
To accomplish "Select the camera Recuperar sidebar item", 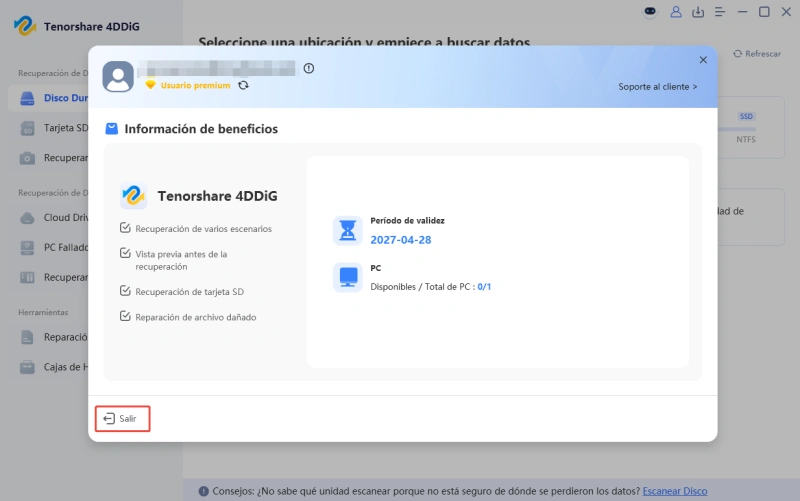I will pos(50,158).
